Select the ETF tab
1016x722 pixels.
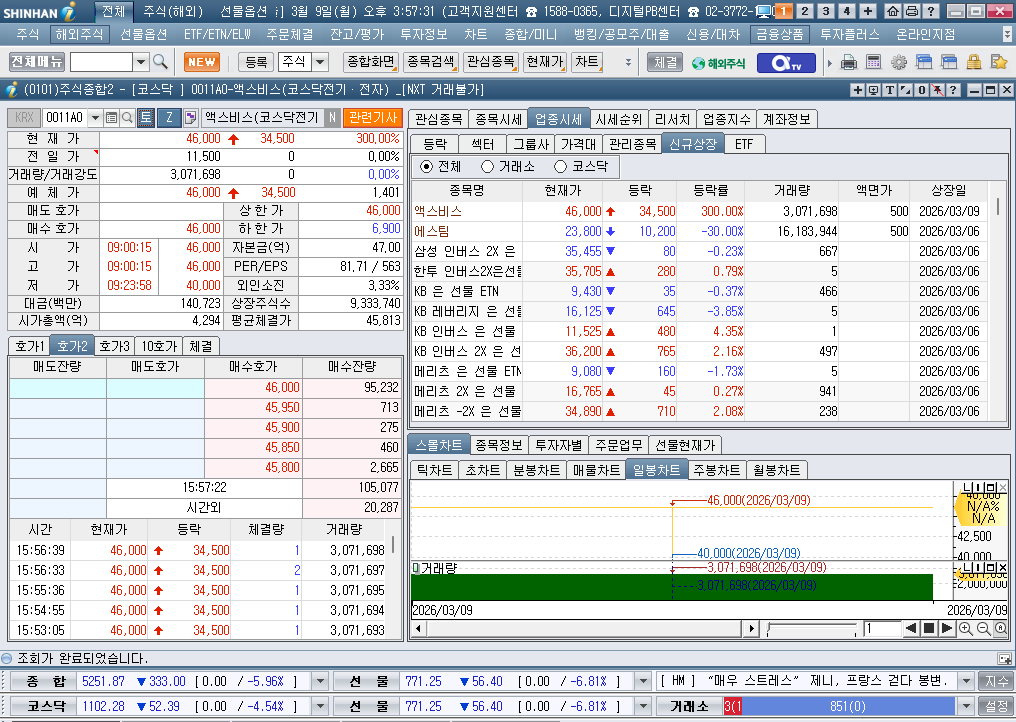744,144
